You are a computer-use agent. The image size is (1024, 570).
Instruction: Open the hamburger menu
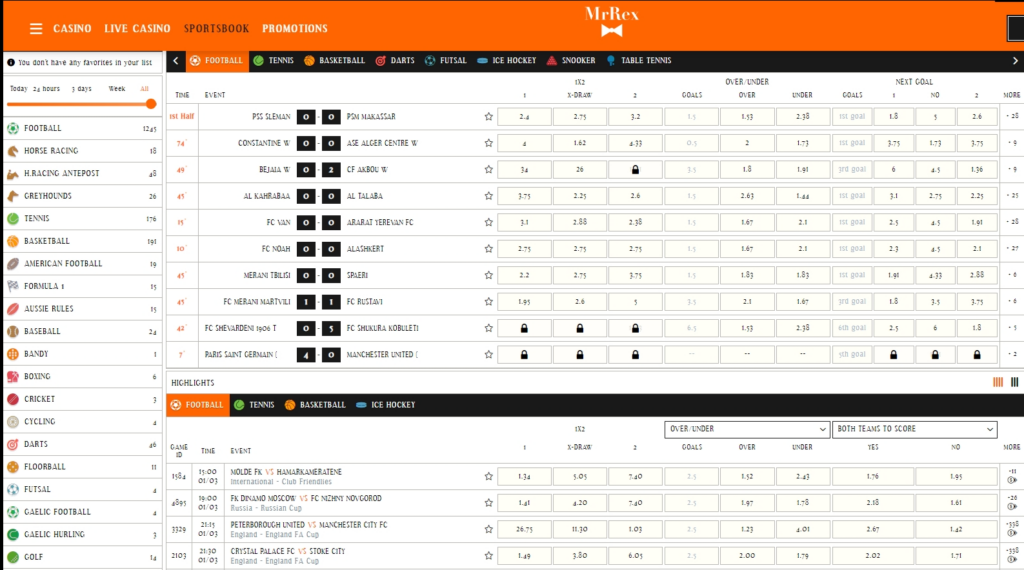(x=36, y=29)
